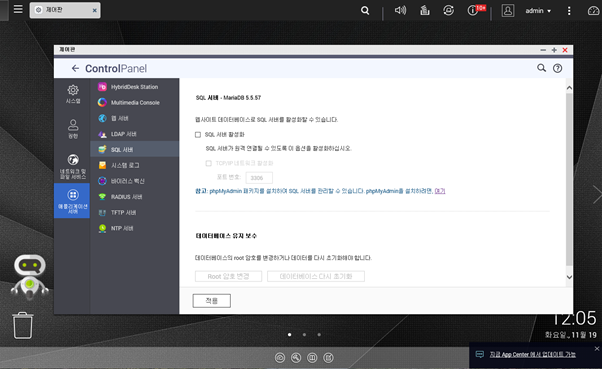Select 권한 user category
This screenshot has width=602, height=369.
coord(73,129)
